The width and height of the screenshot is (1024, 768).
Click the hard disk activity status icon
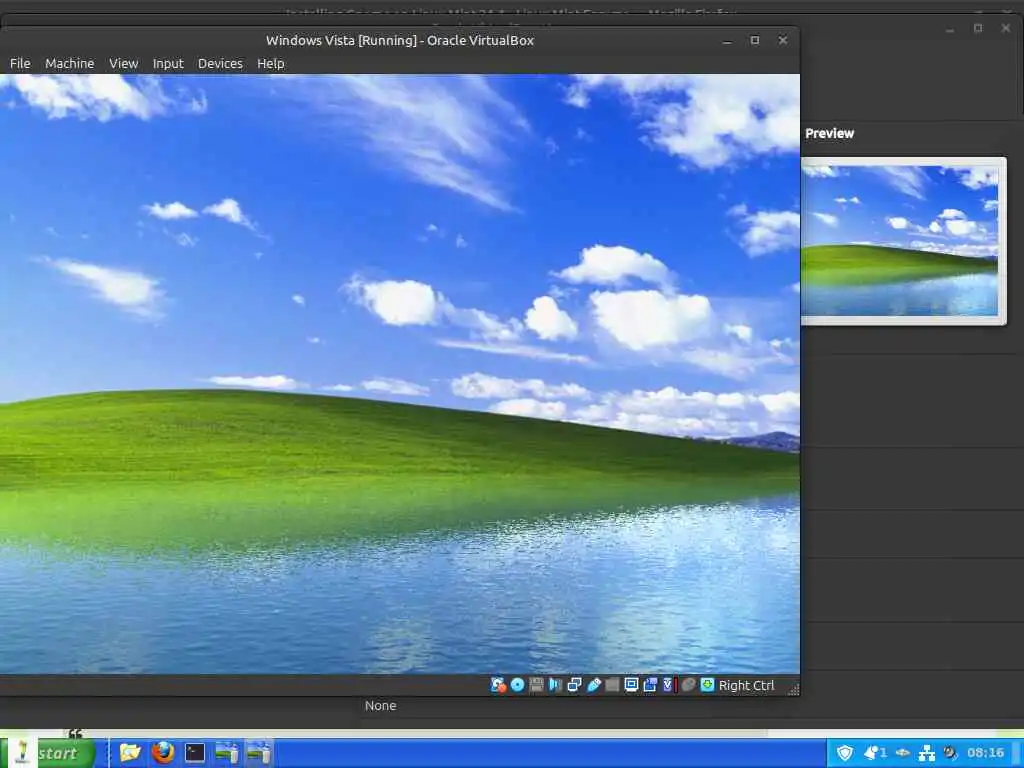pyautogui.click(x=498, y=685)
